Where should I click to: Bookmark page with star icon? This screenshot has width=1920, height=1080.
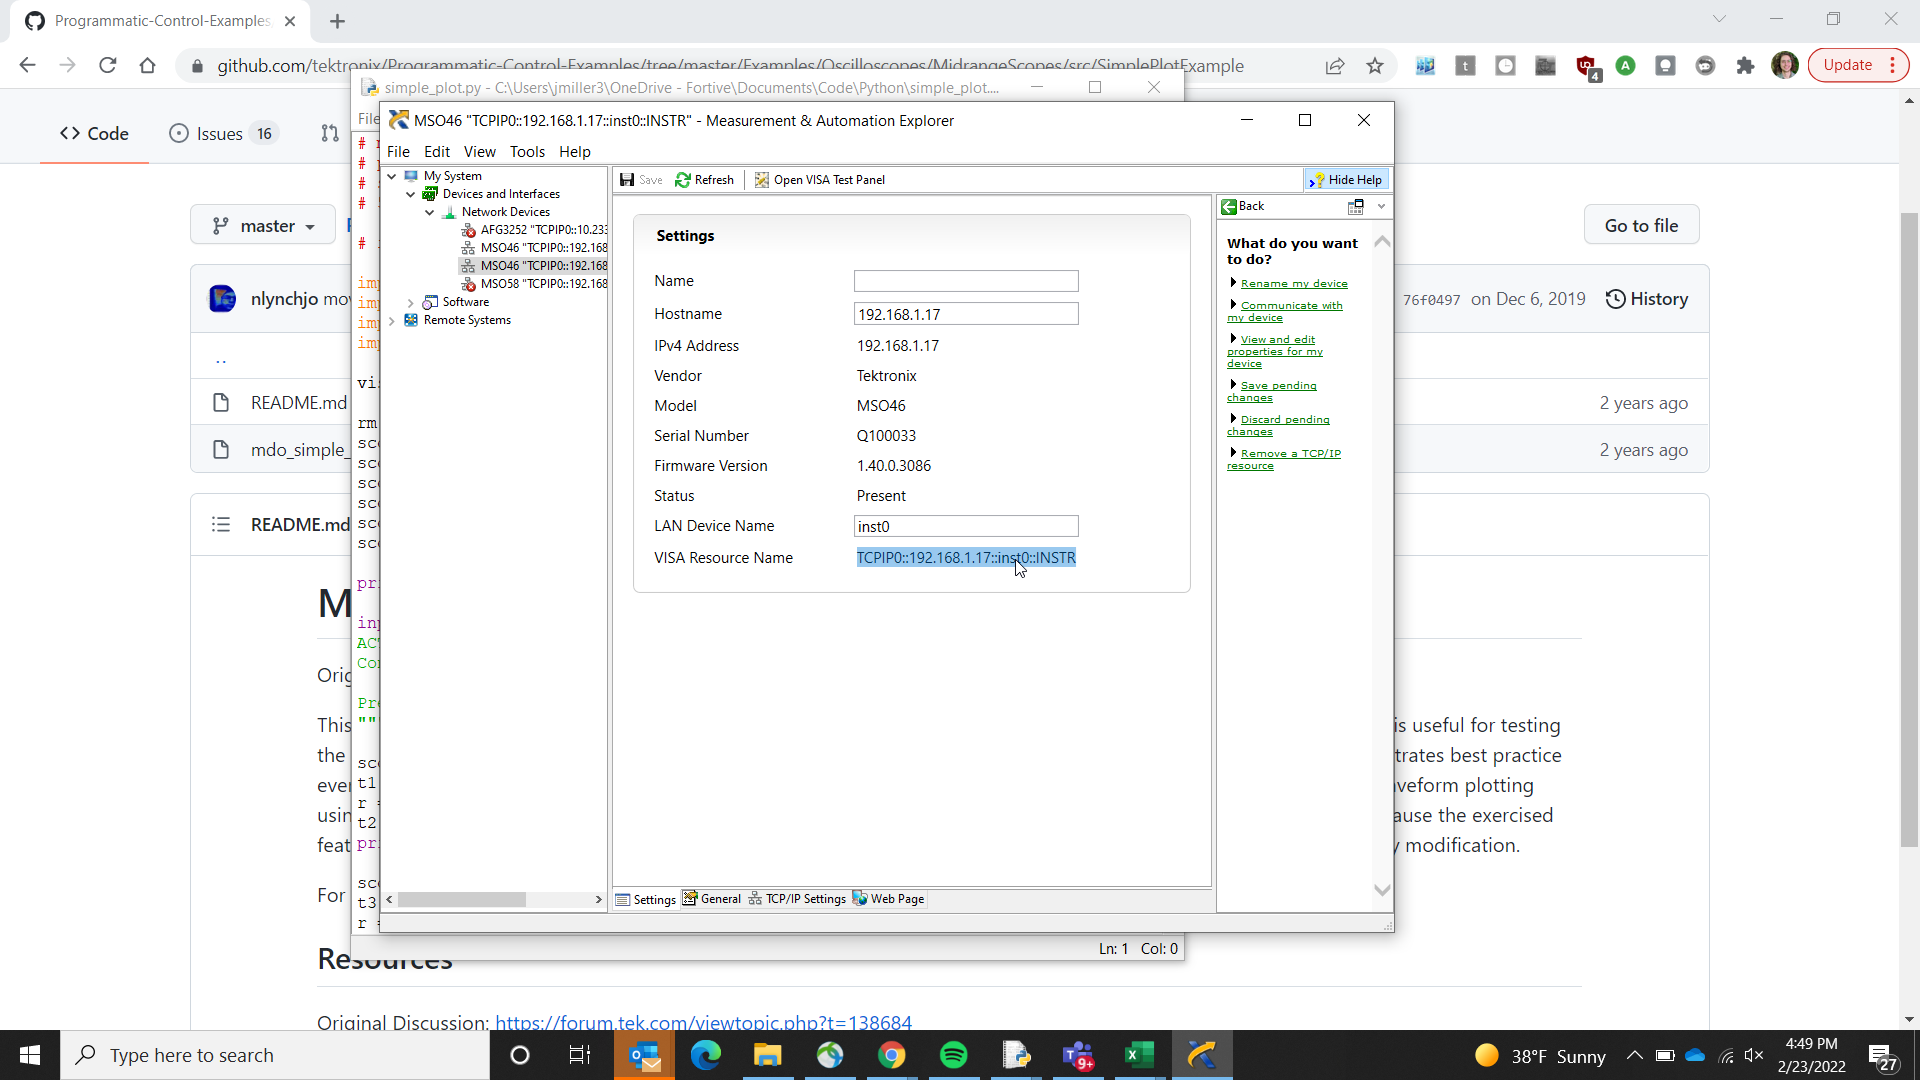click(x=1375, y=66)
